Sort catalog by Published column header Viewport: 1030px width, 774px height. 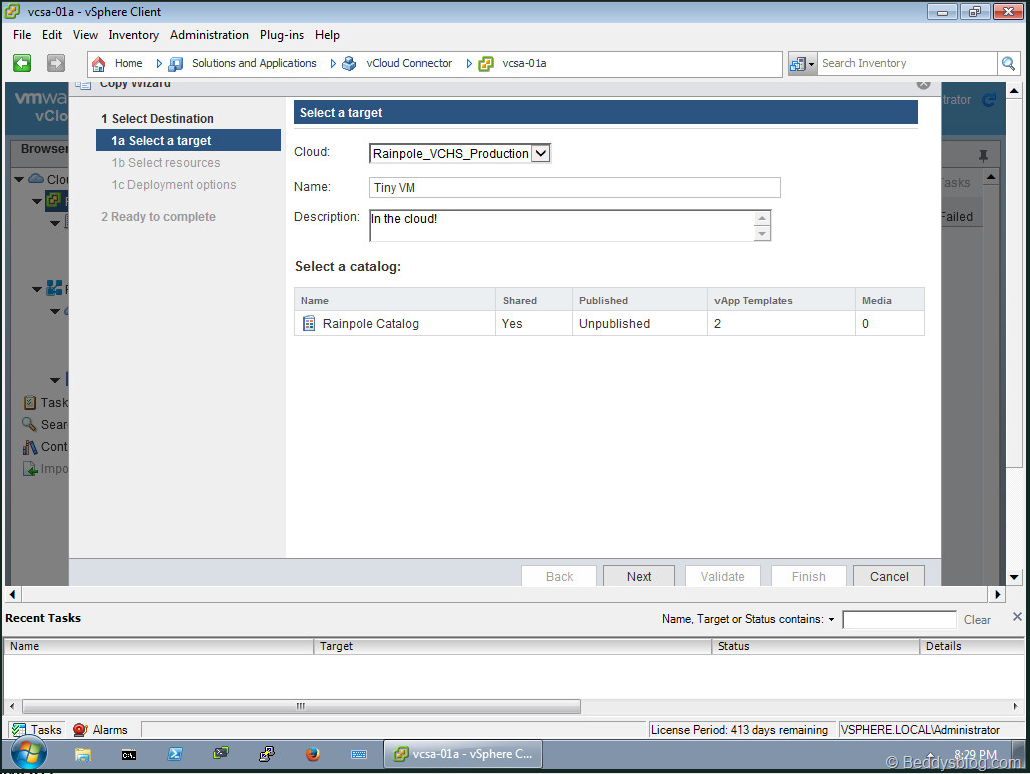tap(640, 300)
